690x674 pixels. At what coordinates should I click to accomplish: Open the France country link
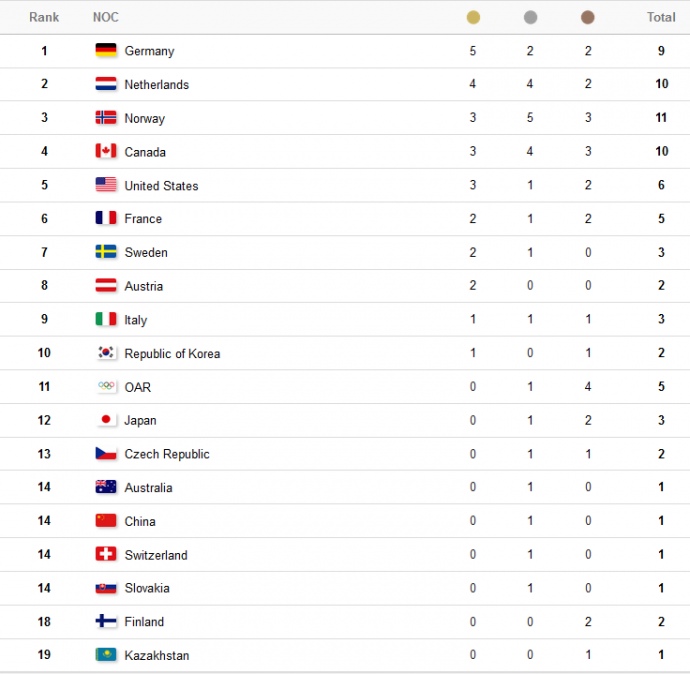coord(143,219)
